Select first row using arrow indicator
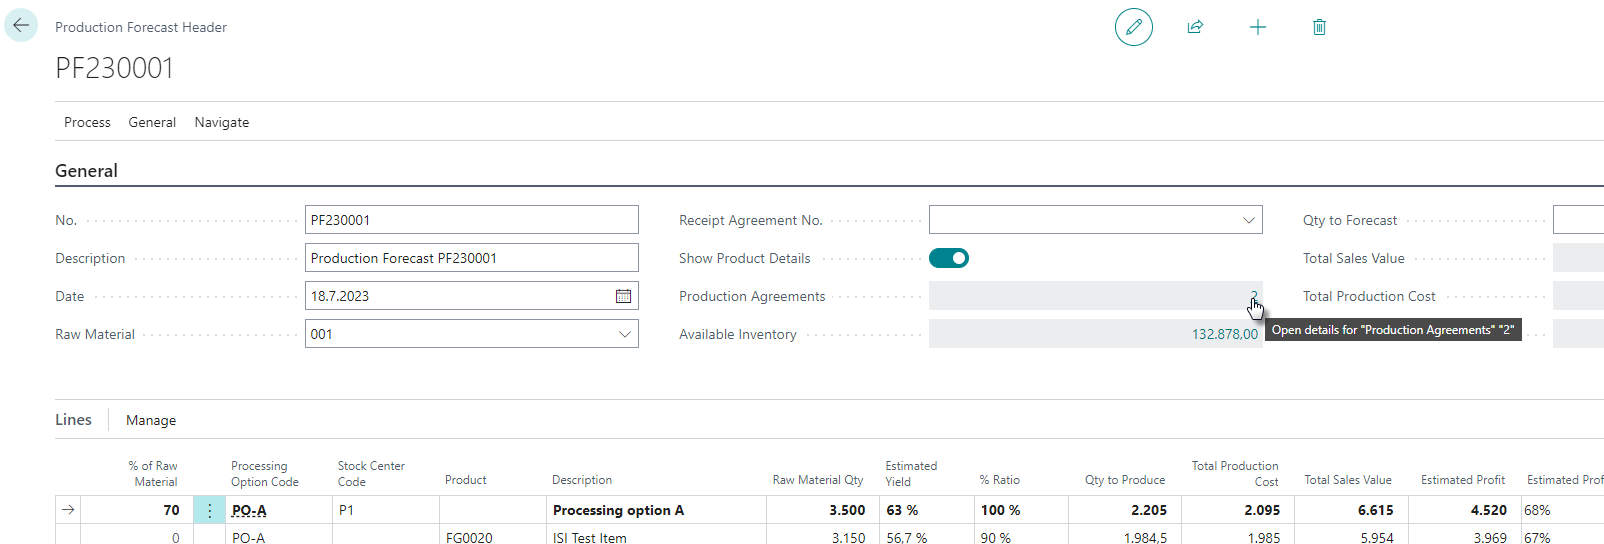 pyautogui.click(x=68, y=510)
